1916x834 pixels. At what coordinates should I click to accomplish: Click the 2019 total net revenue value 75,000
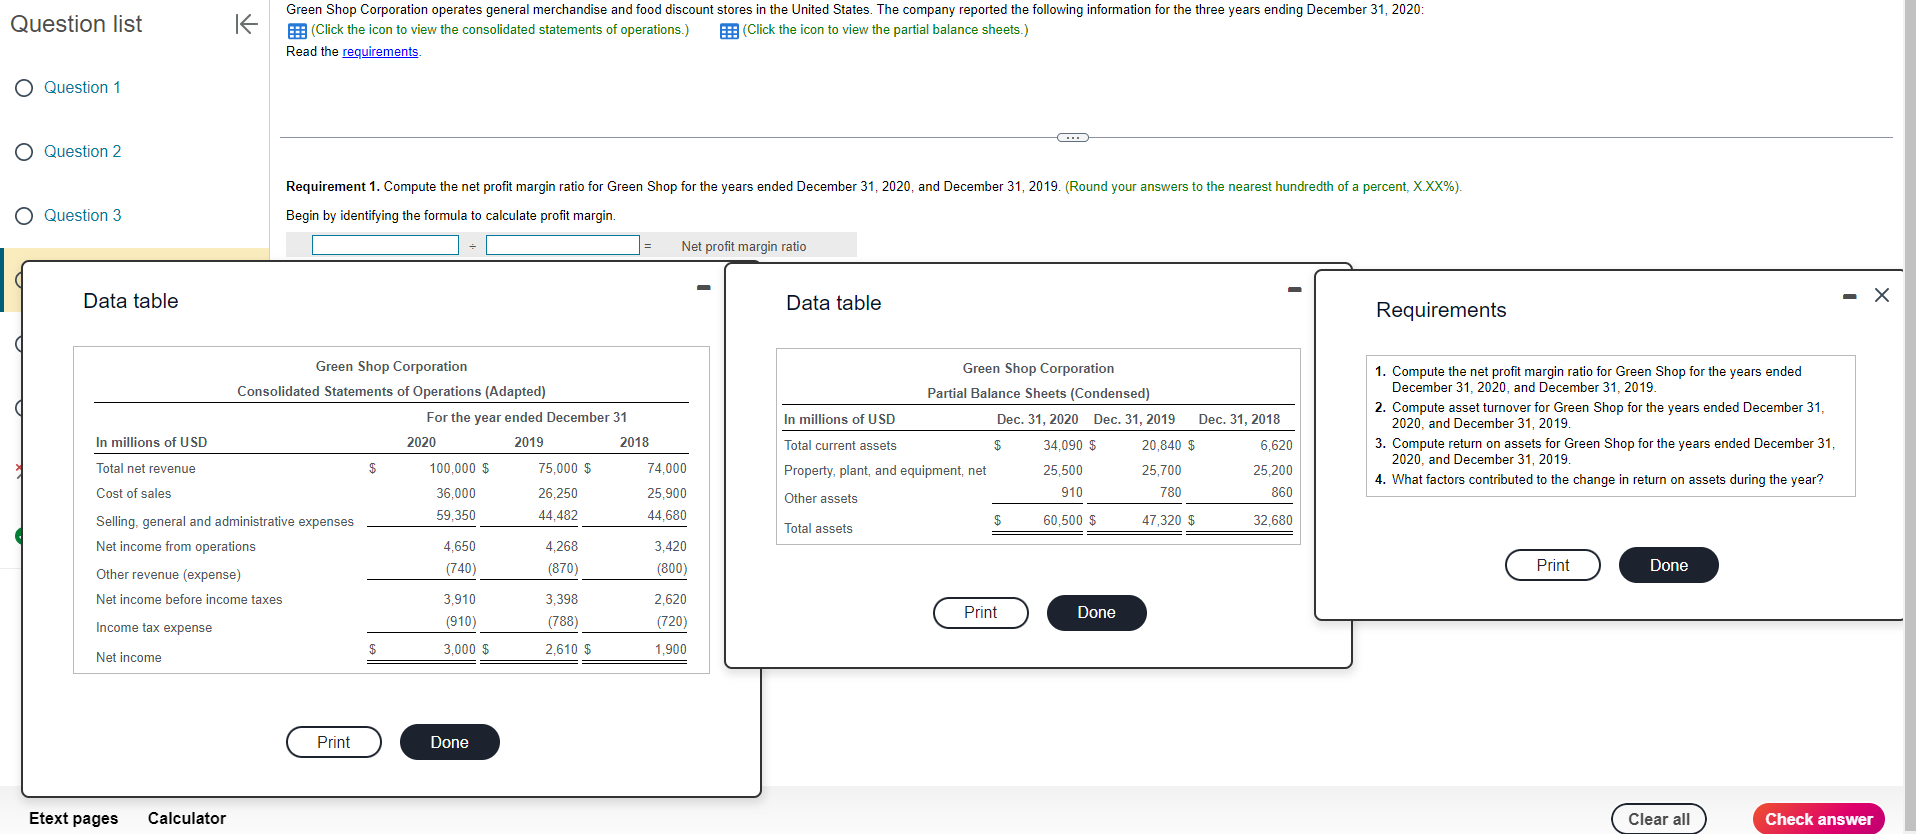(x=558, y=468)
